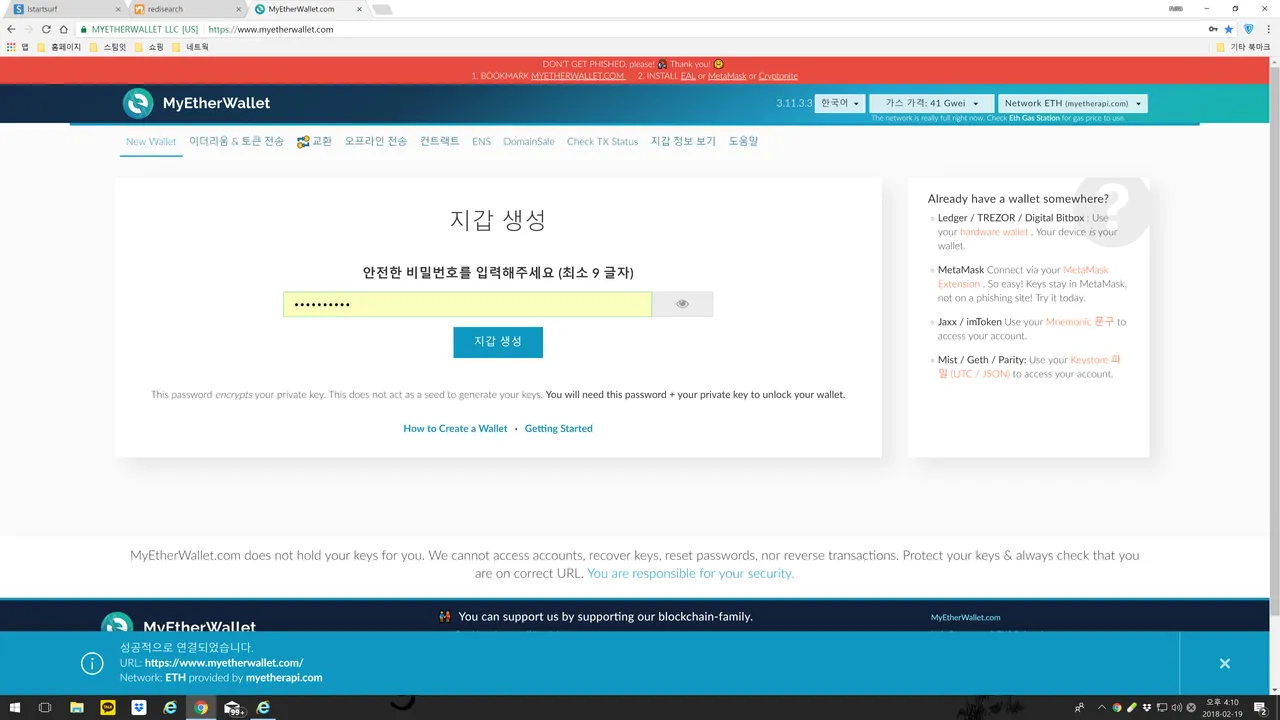Open Dropbox from the taskbar
Screen dimensions: 1280x720
139,707
